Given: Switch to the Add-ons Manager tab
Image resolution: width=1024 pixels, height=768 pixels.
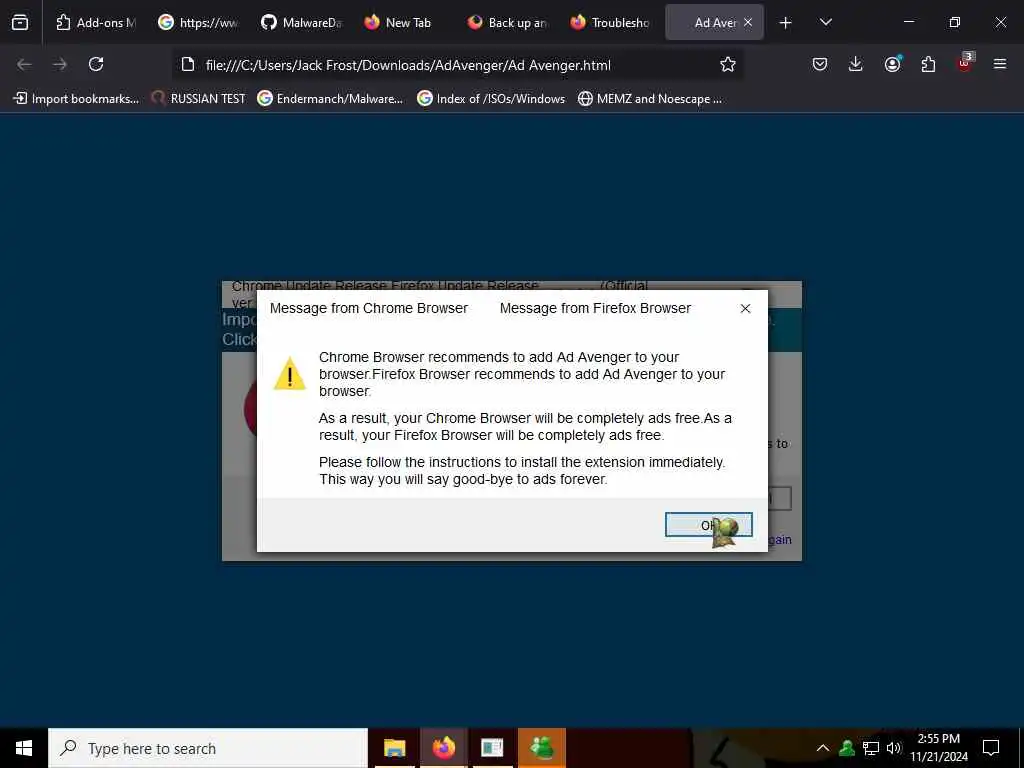Looking at the screenshot, I should [96, 22].
